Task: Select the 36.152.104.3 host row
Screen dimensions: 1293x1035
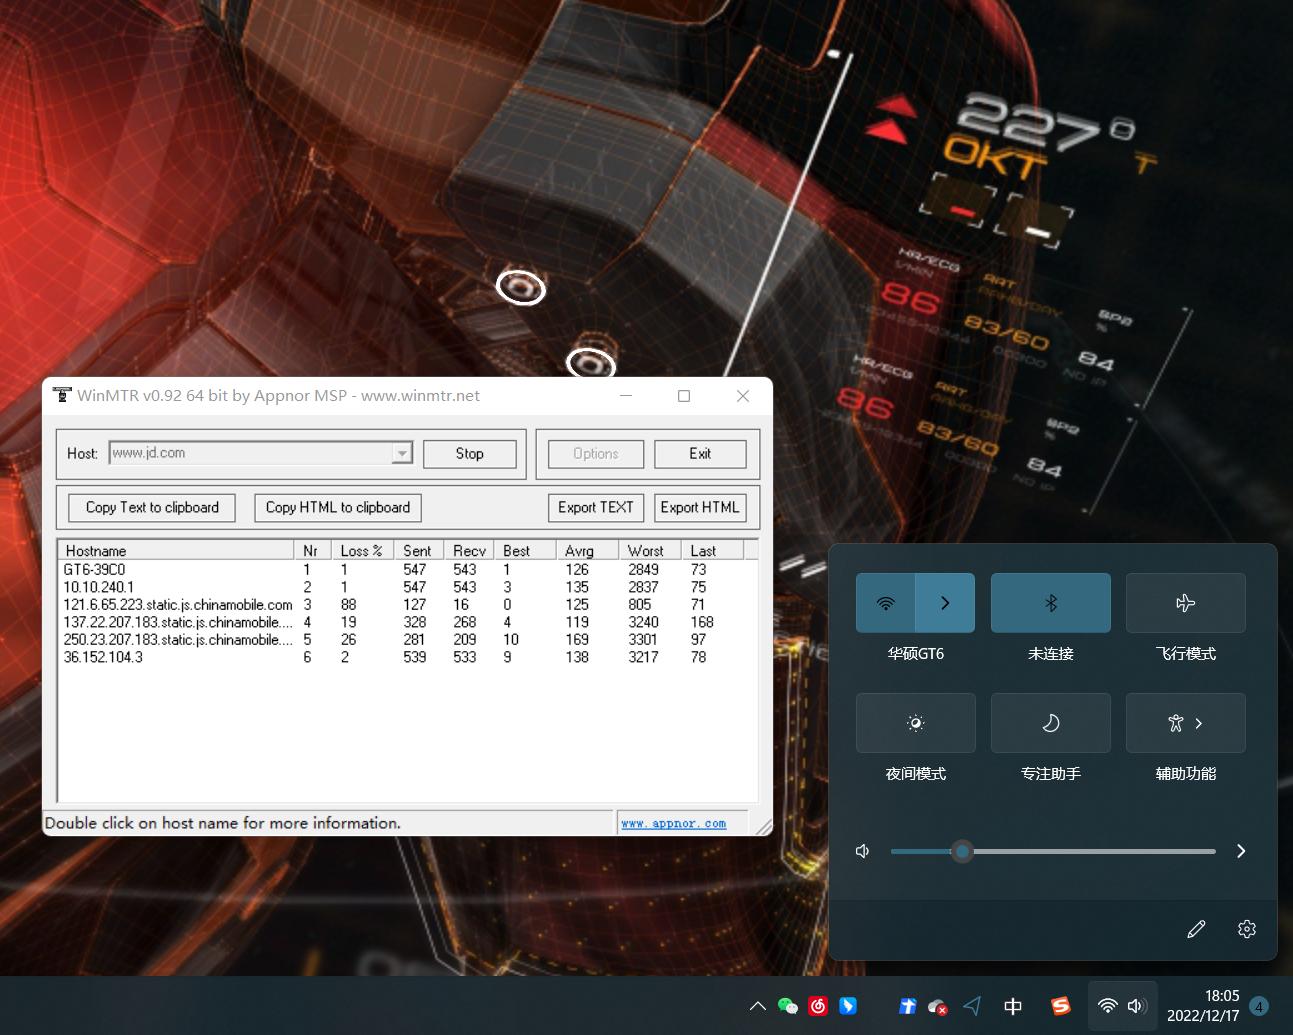Action: click(103, 657)
